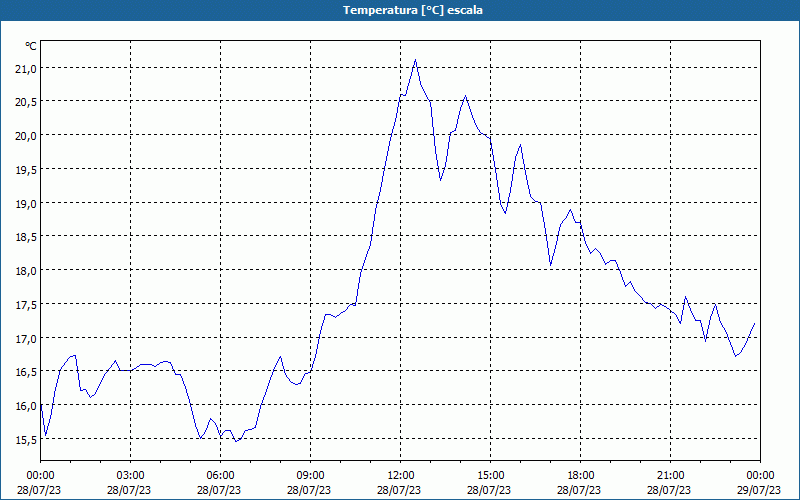Image resolution: width=800 pixels, height=500 pixels.
Task: Select the °C unit label
Action: point(31,46)
